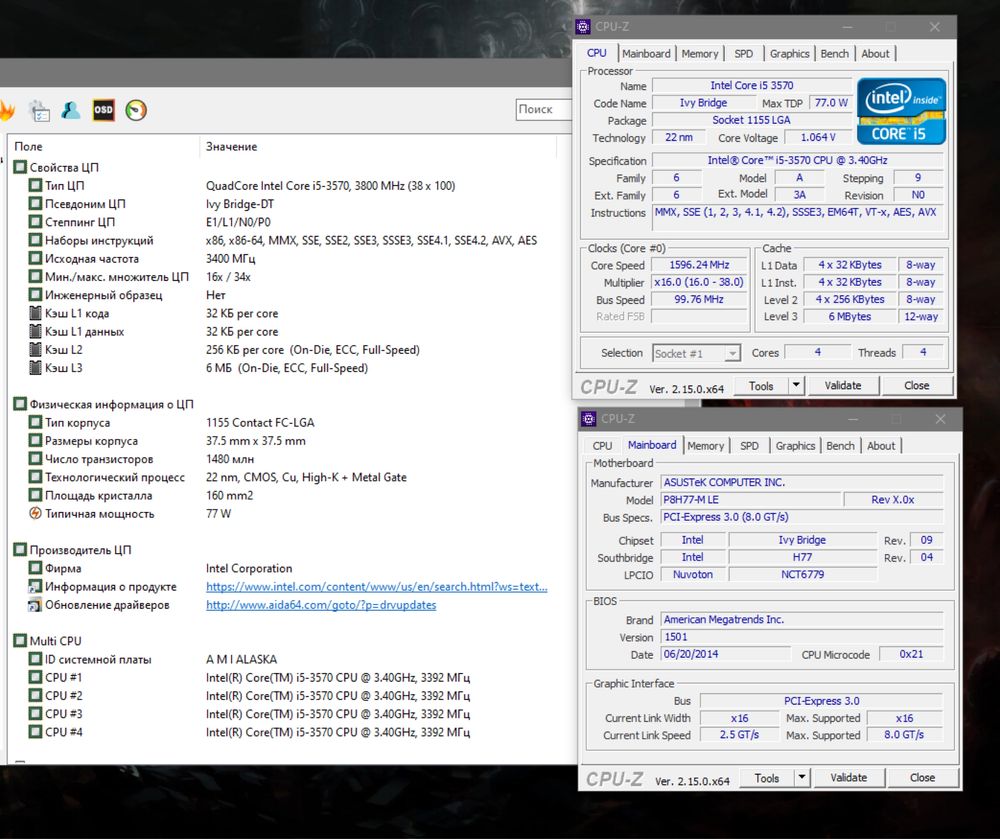Image resolution: width=1000 pixels, height=839 pixels.
Task: Click the CPU-Z app icon in bottom window title bar
Action: pos(589,419)
